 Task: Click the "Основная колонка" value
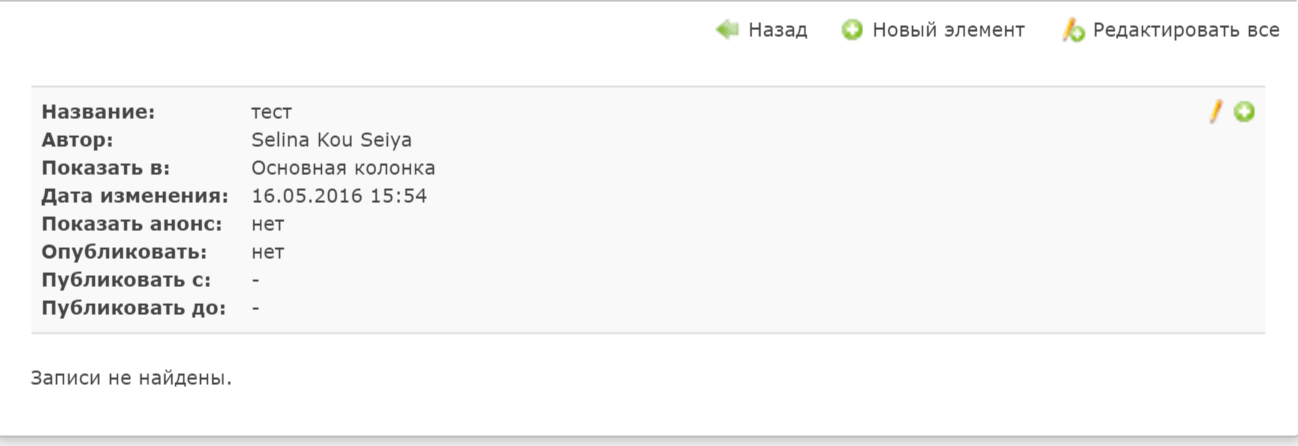343,168
